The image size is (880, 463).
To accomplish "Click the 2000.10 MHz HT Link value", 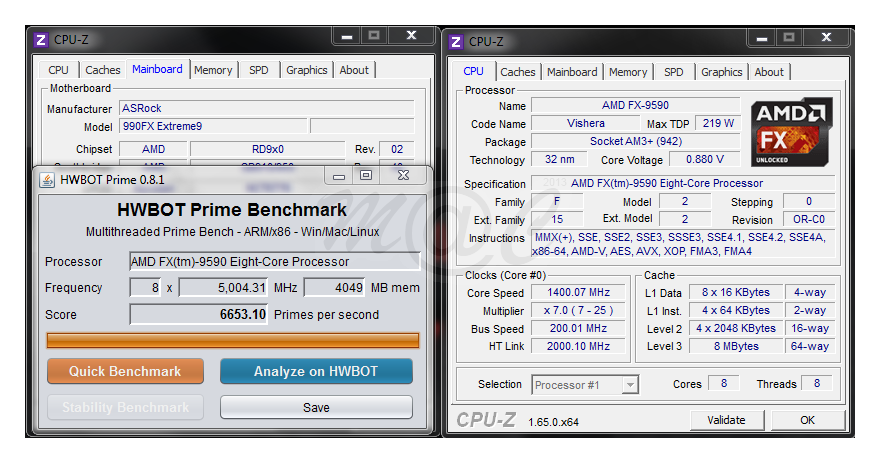I will point(578,346).
